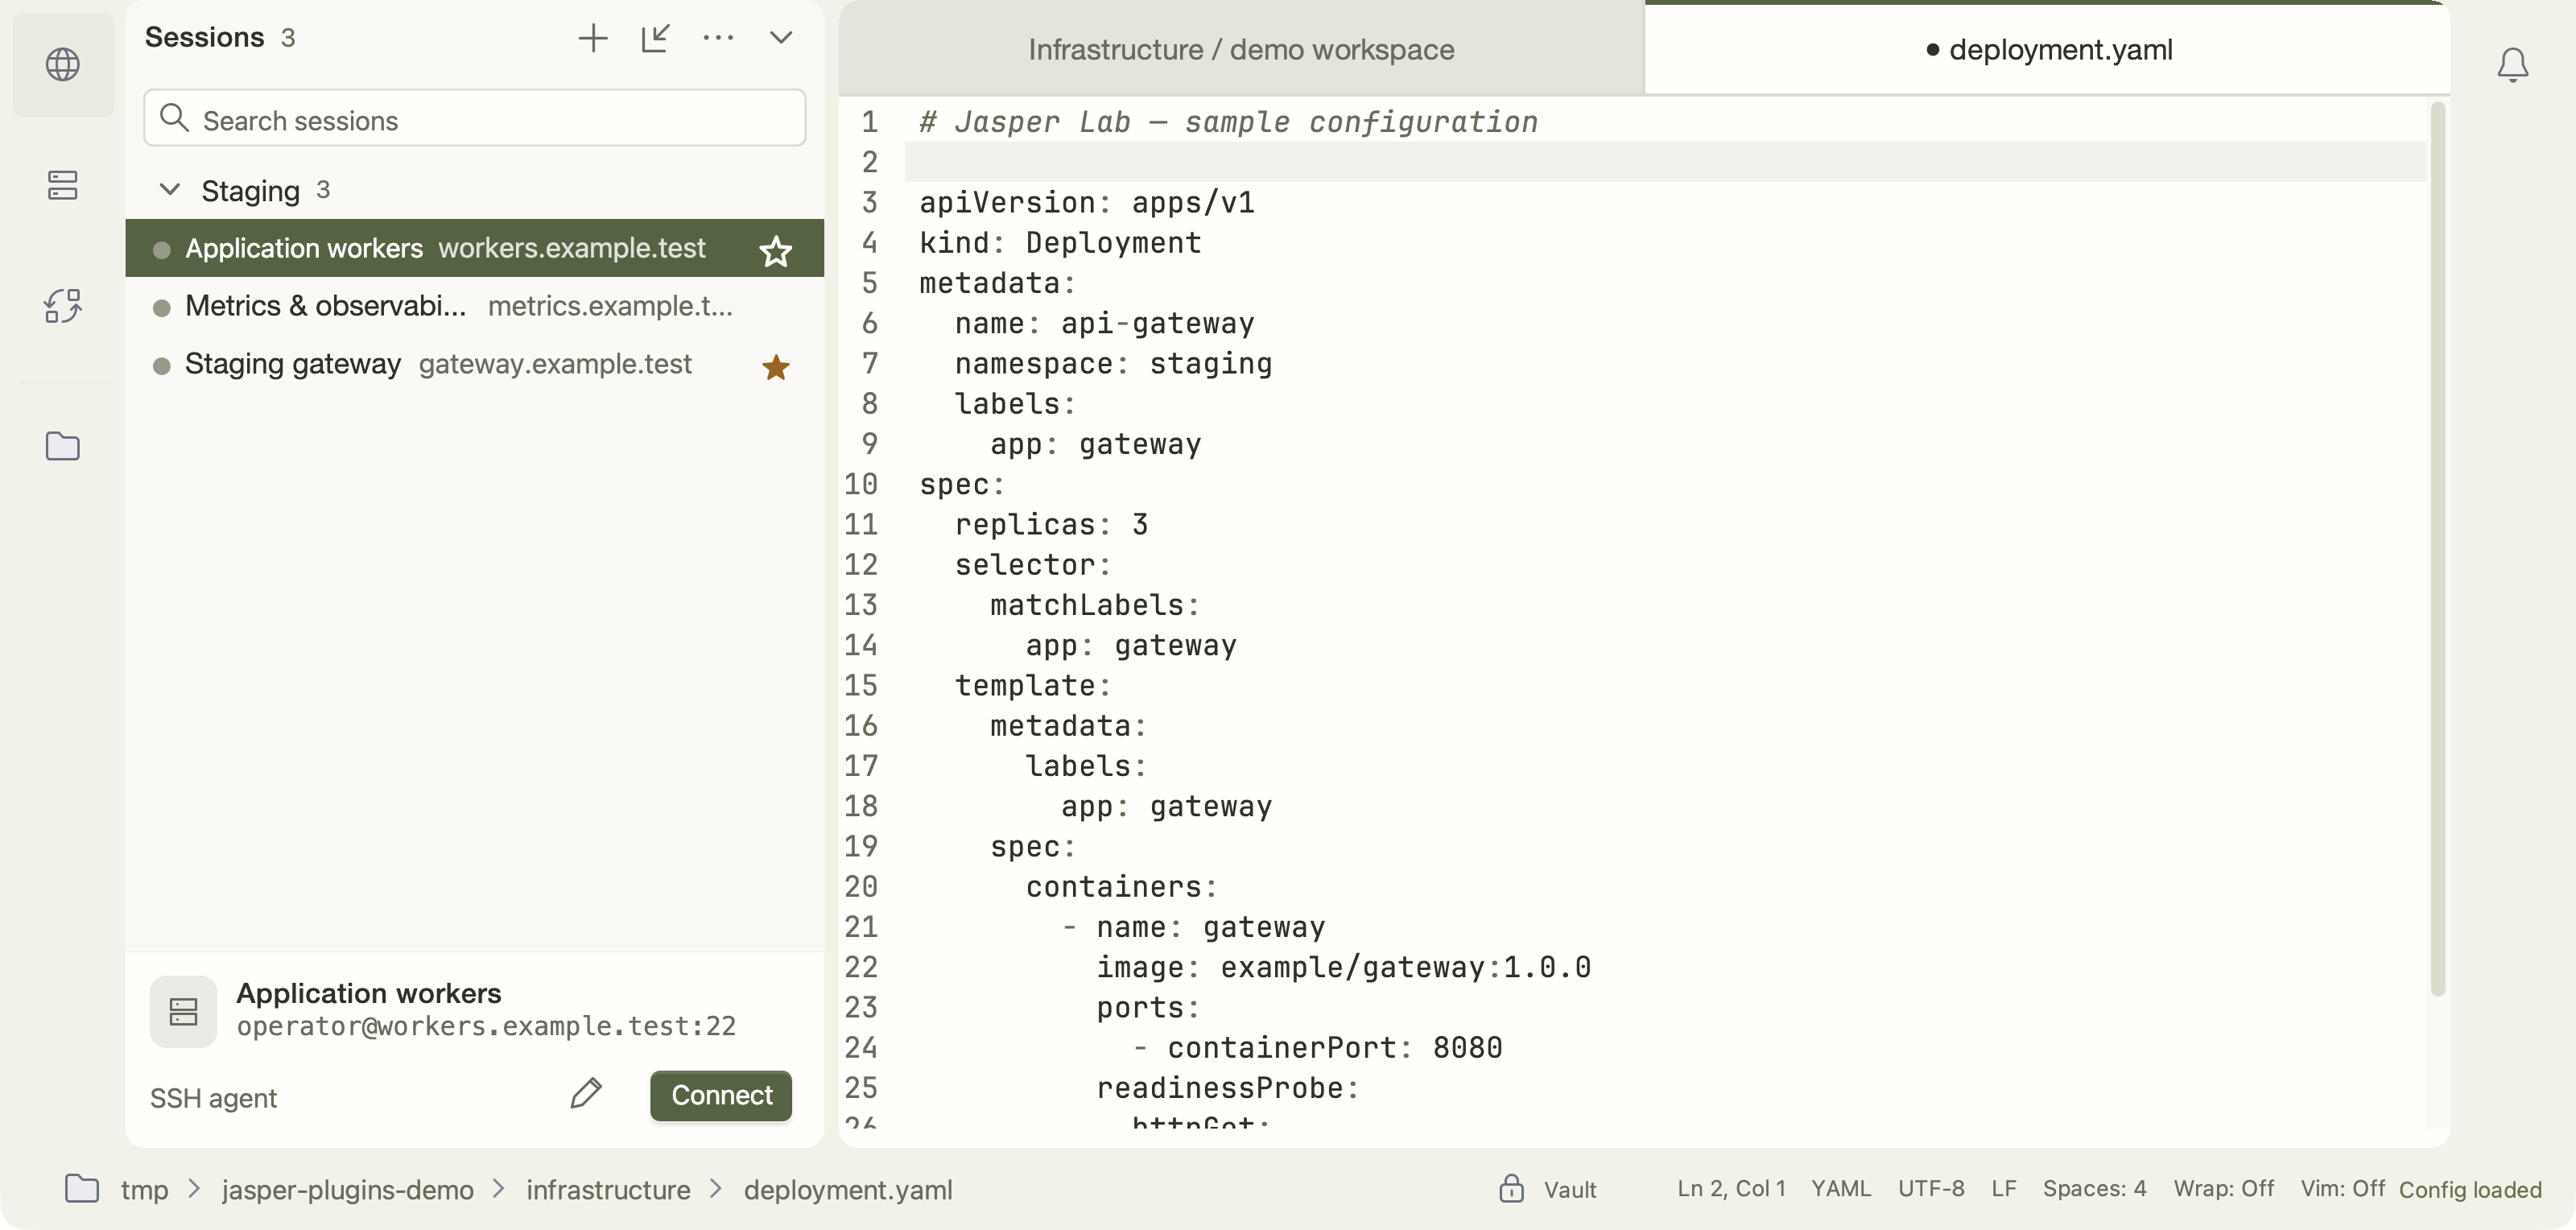Edit session with the pencil icon
Screen dimensions: 2576x1230
click(x=586, y=1093)
